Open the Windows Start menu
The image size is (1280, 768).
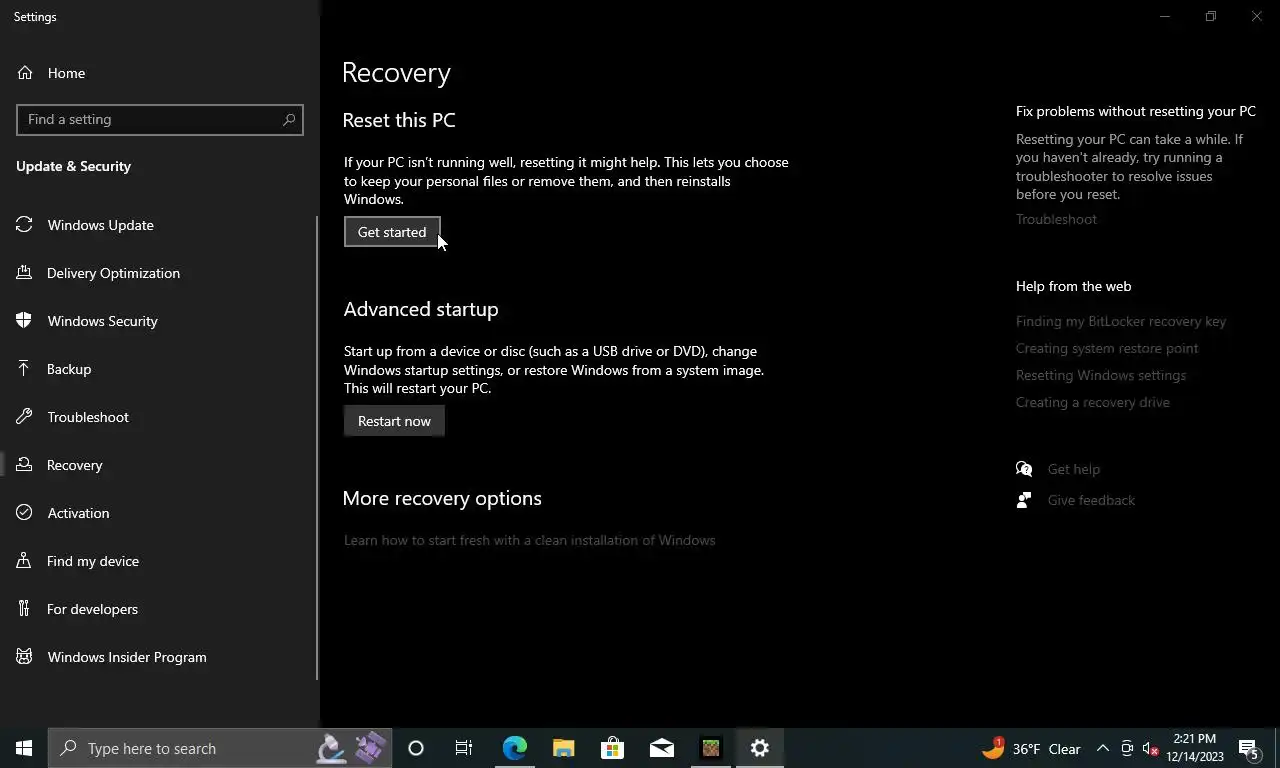pyautogui.click(x=24, y=748)
